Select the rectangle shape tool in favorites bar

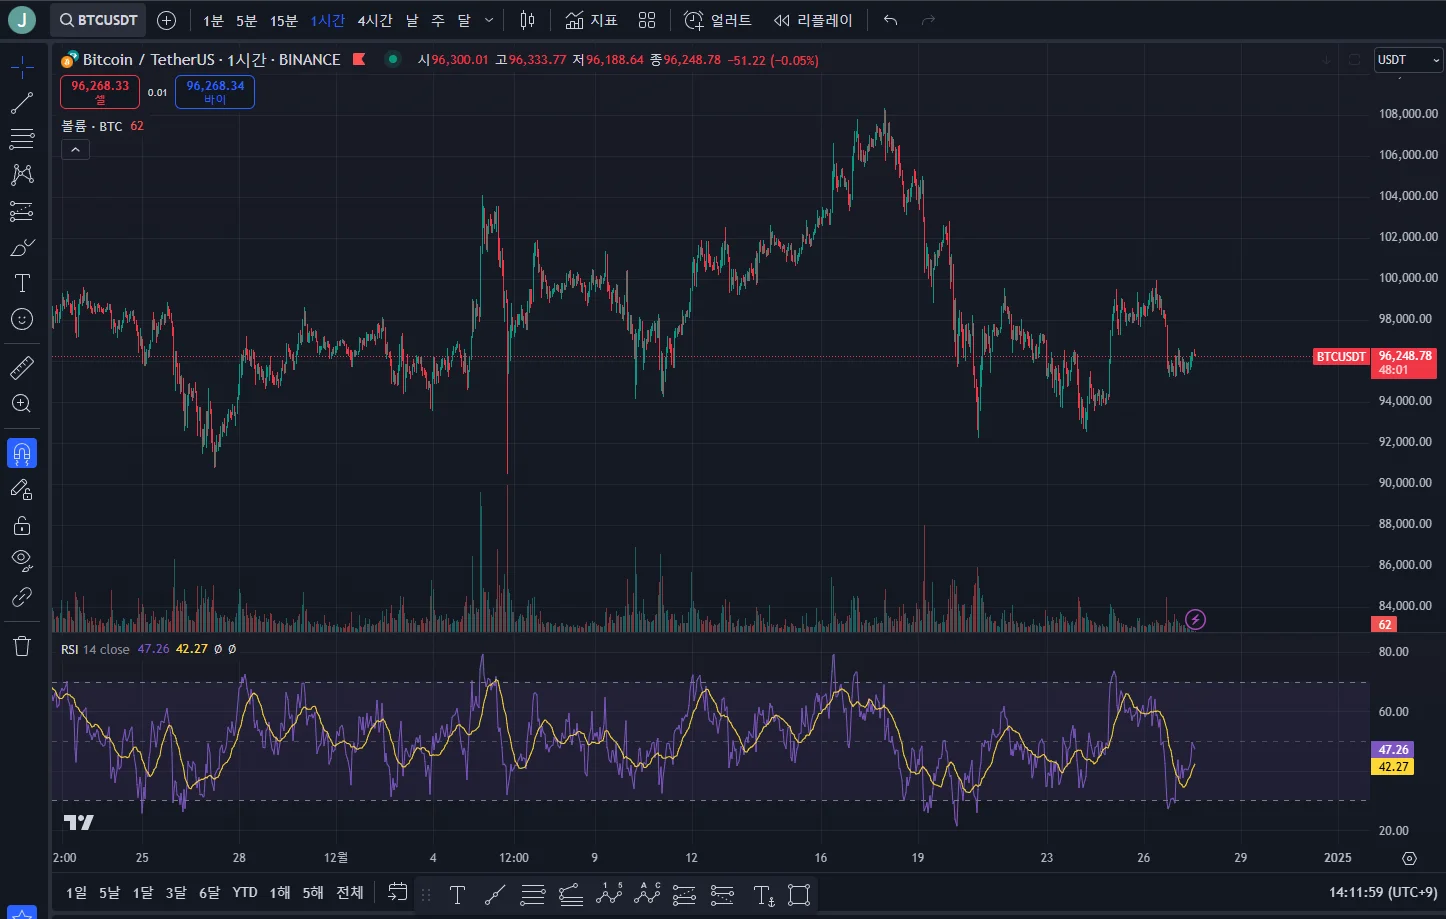coord(799,895)
